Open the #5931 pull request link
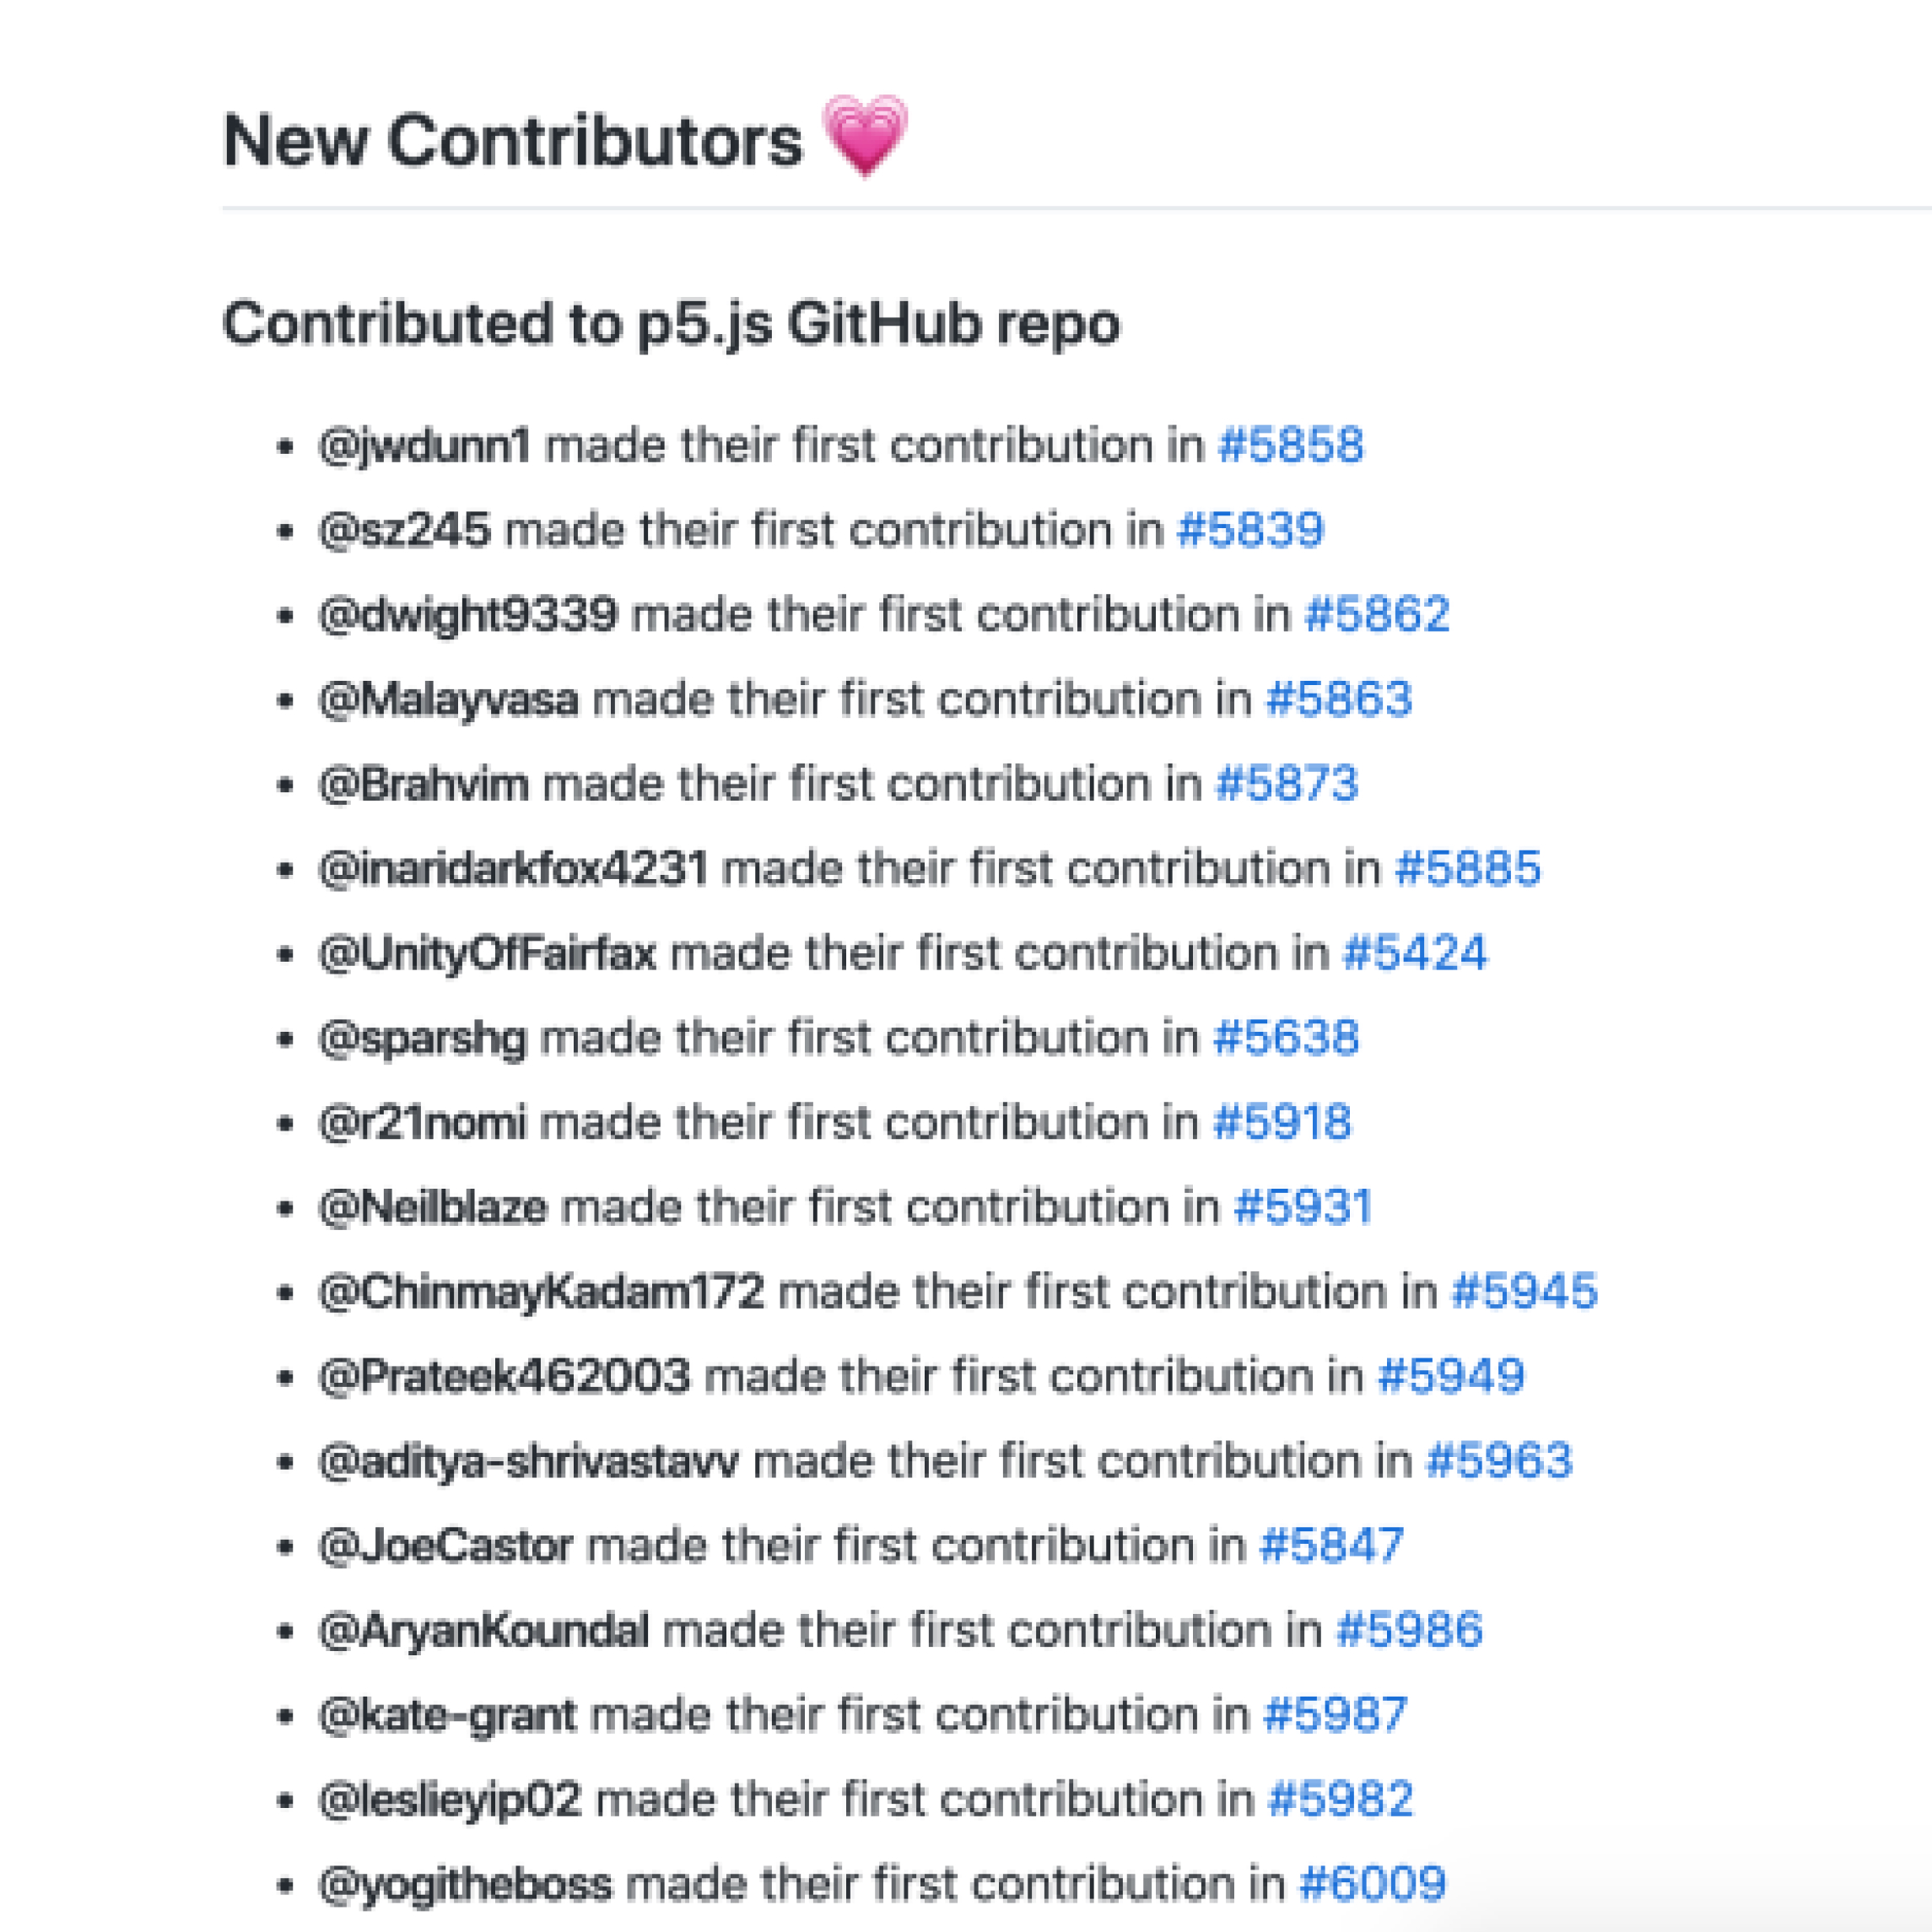Viewport: 1932px width, 1932px height. pyautogui.click(x=1303, y=1207)
